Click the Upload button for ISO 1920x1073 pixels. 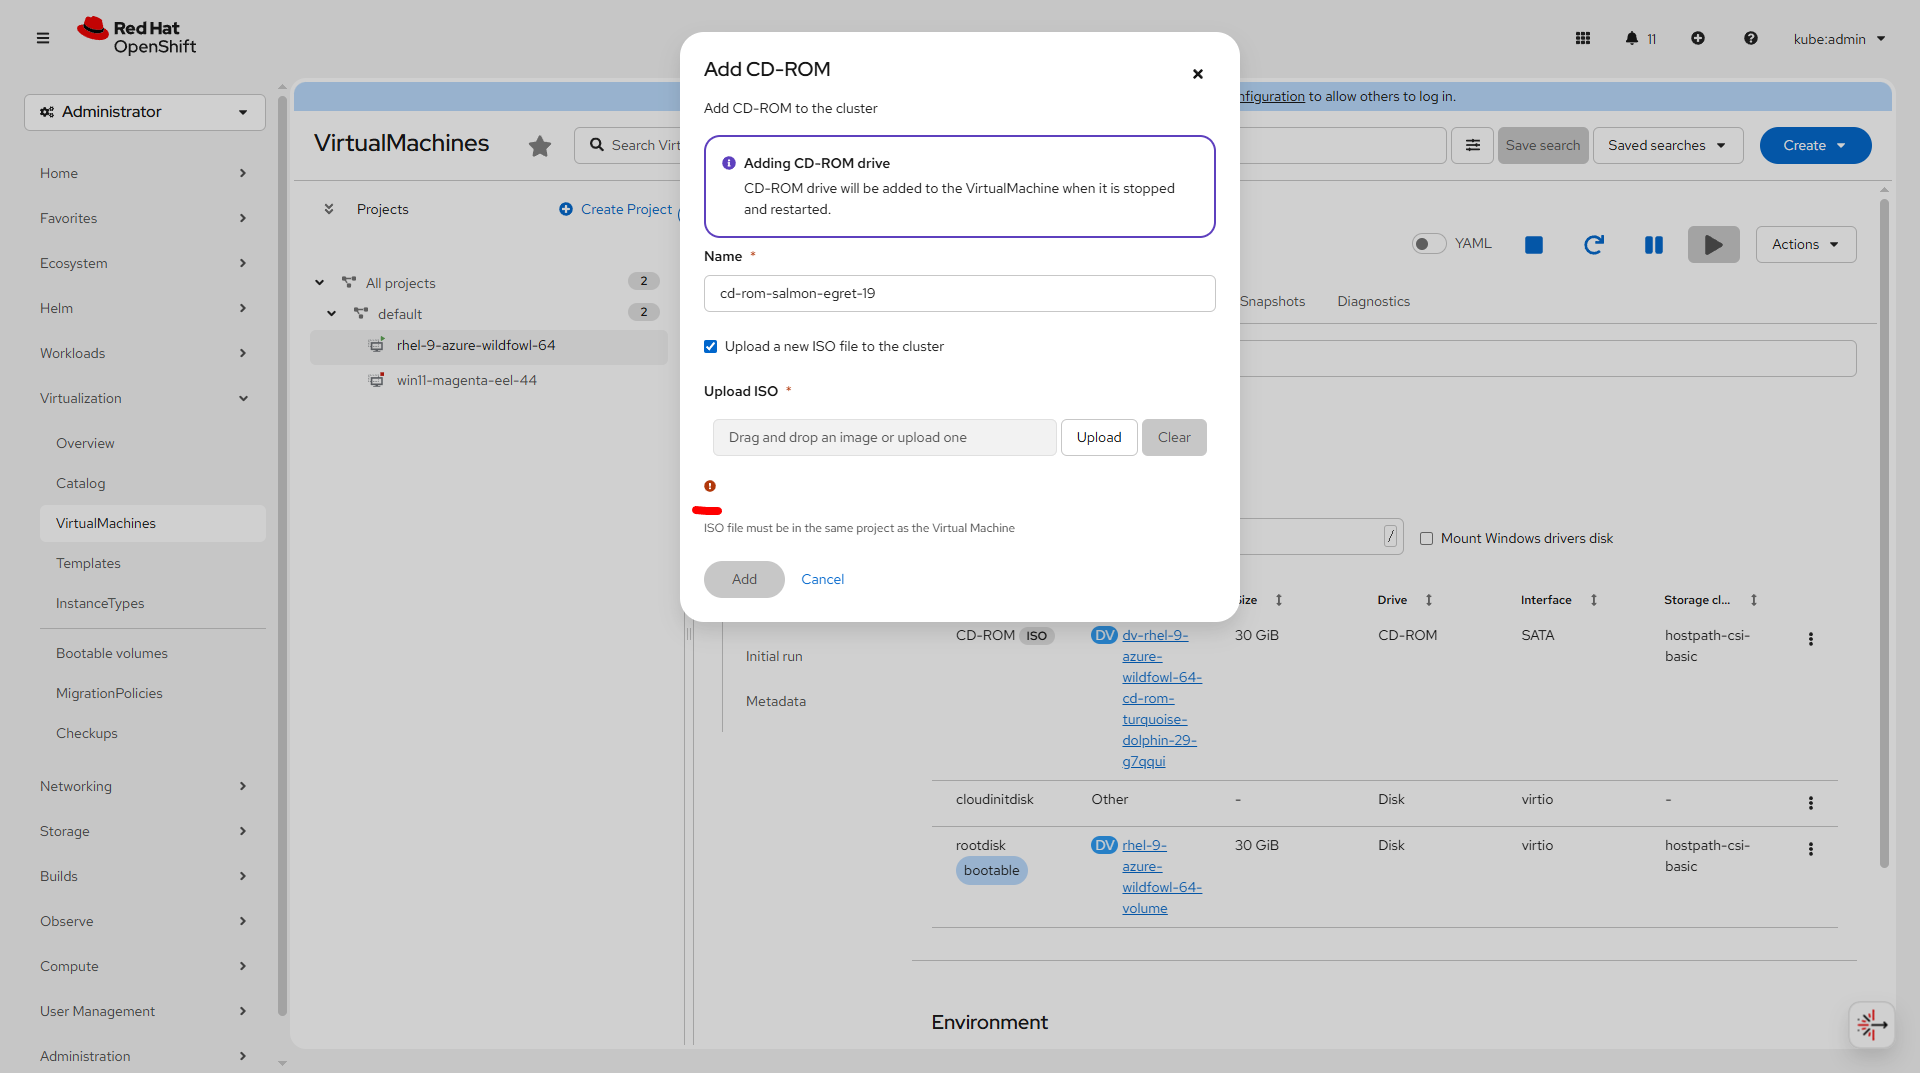click(x=1098, y=438)
